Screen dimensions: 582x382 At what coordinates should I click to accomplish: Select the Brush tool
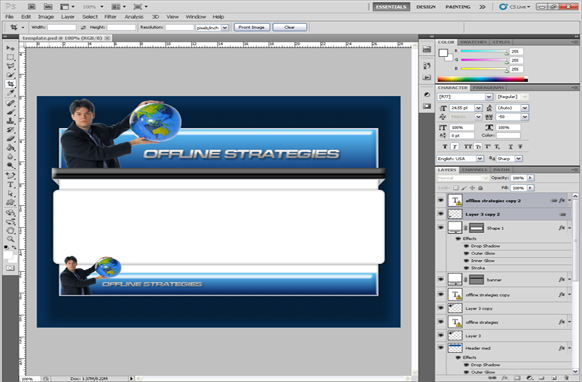pyautogui.click(x=10, y=112)
